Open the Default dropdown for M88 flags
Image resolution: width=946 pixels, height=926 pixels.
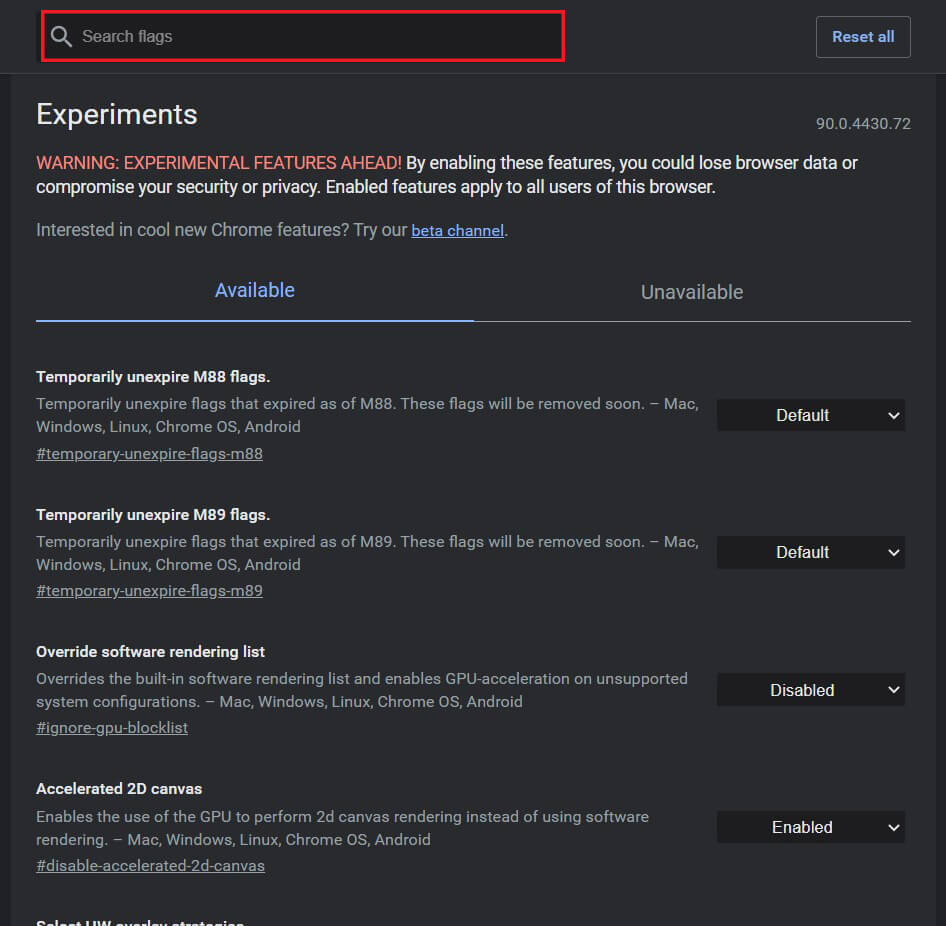[810, 415]
